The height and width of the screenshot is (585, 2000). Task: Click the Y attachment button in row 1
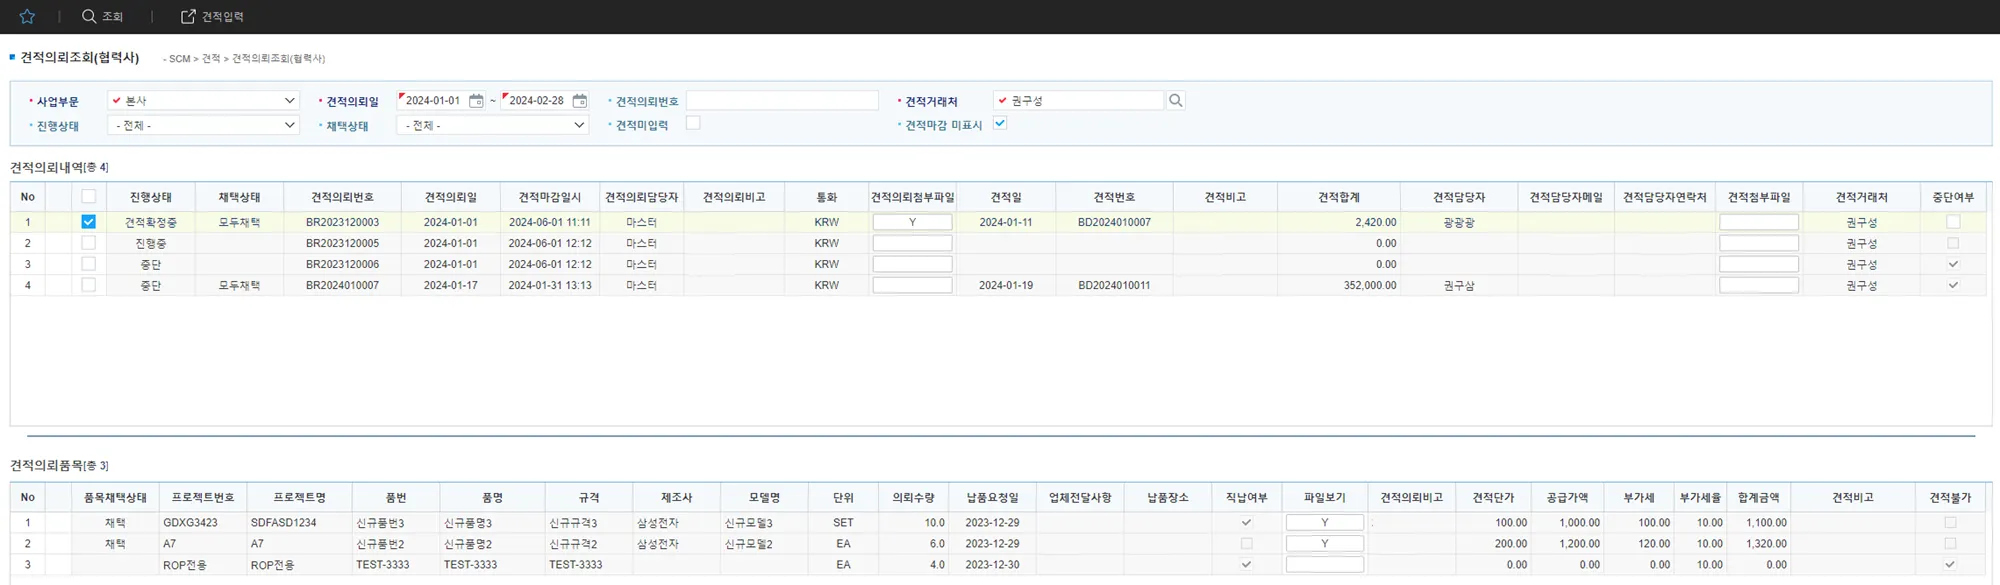pyautogui.click(x=912, y=222)
